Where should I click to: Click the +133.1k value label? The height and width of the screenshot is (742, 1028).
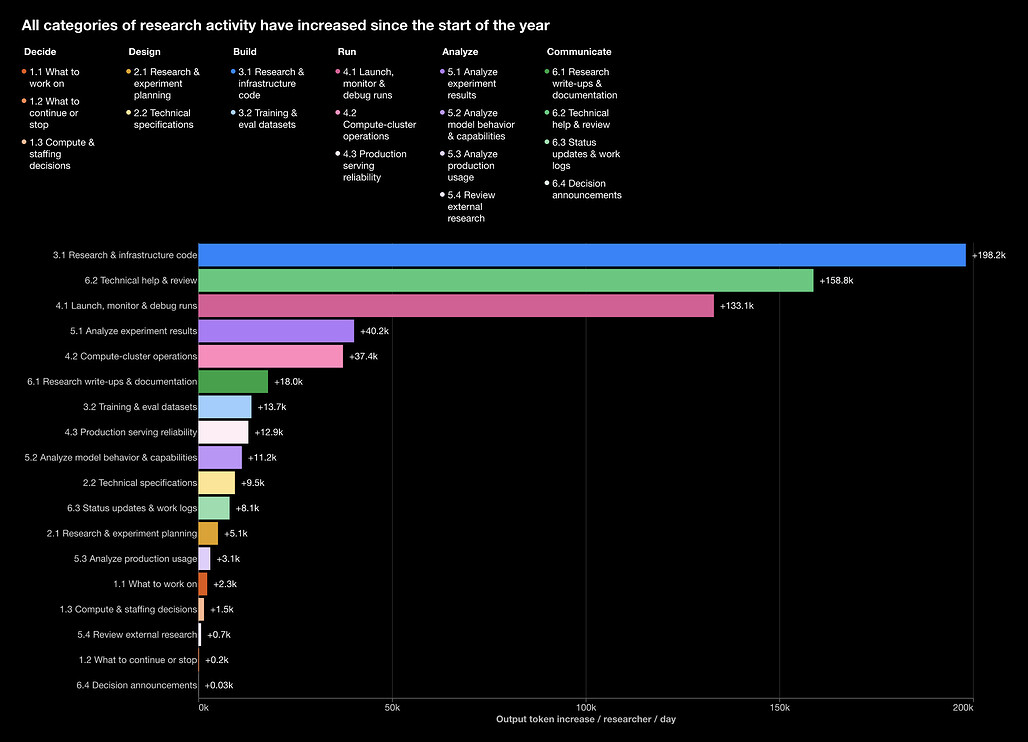click(737, 306)
